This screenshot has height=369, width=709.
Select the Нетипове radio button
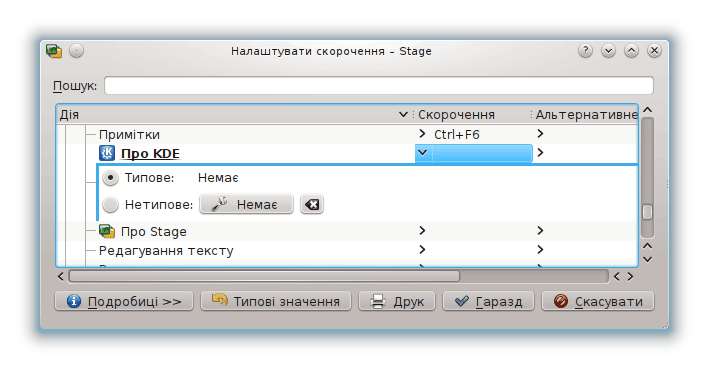pyautogui.click(x=110, y=205)
